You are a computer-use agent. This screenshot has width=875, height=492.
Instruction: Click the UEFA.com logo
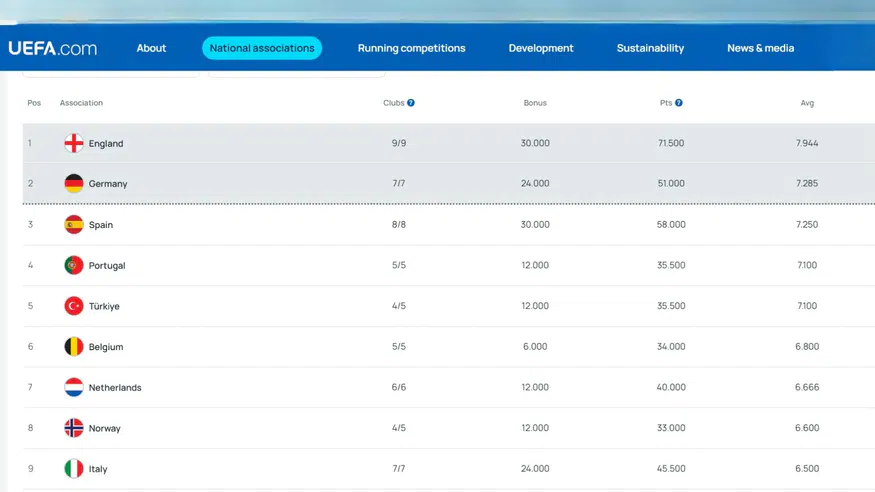coord(52,49)
